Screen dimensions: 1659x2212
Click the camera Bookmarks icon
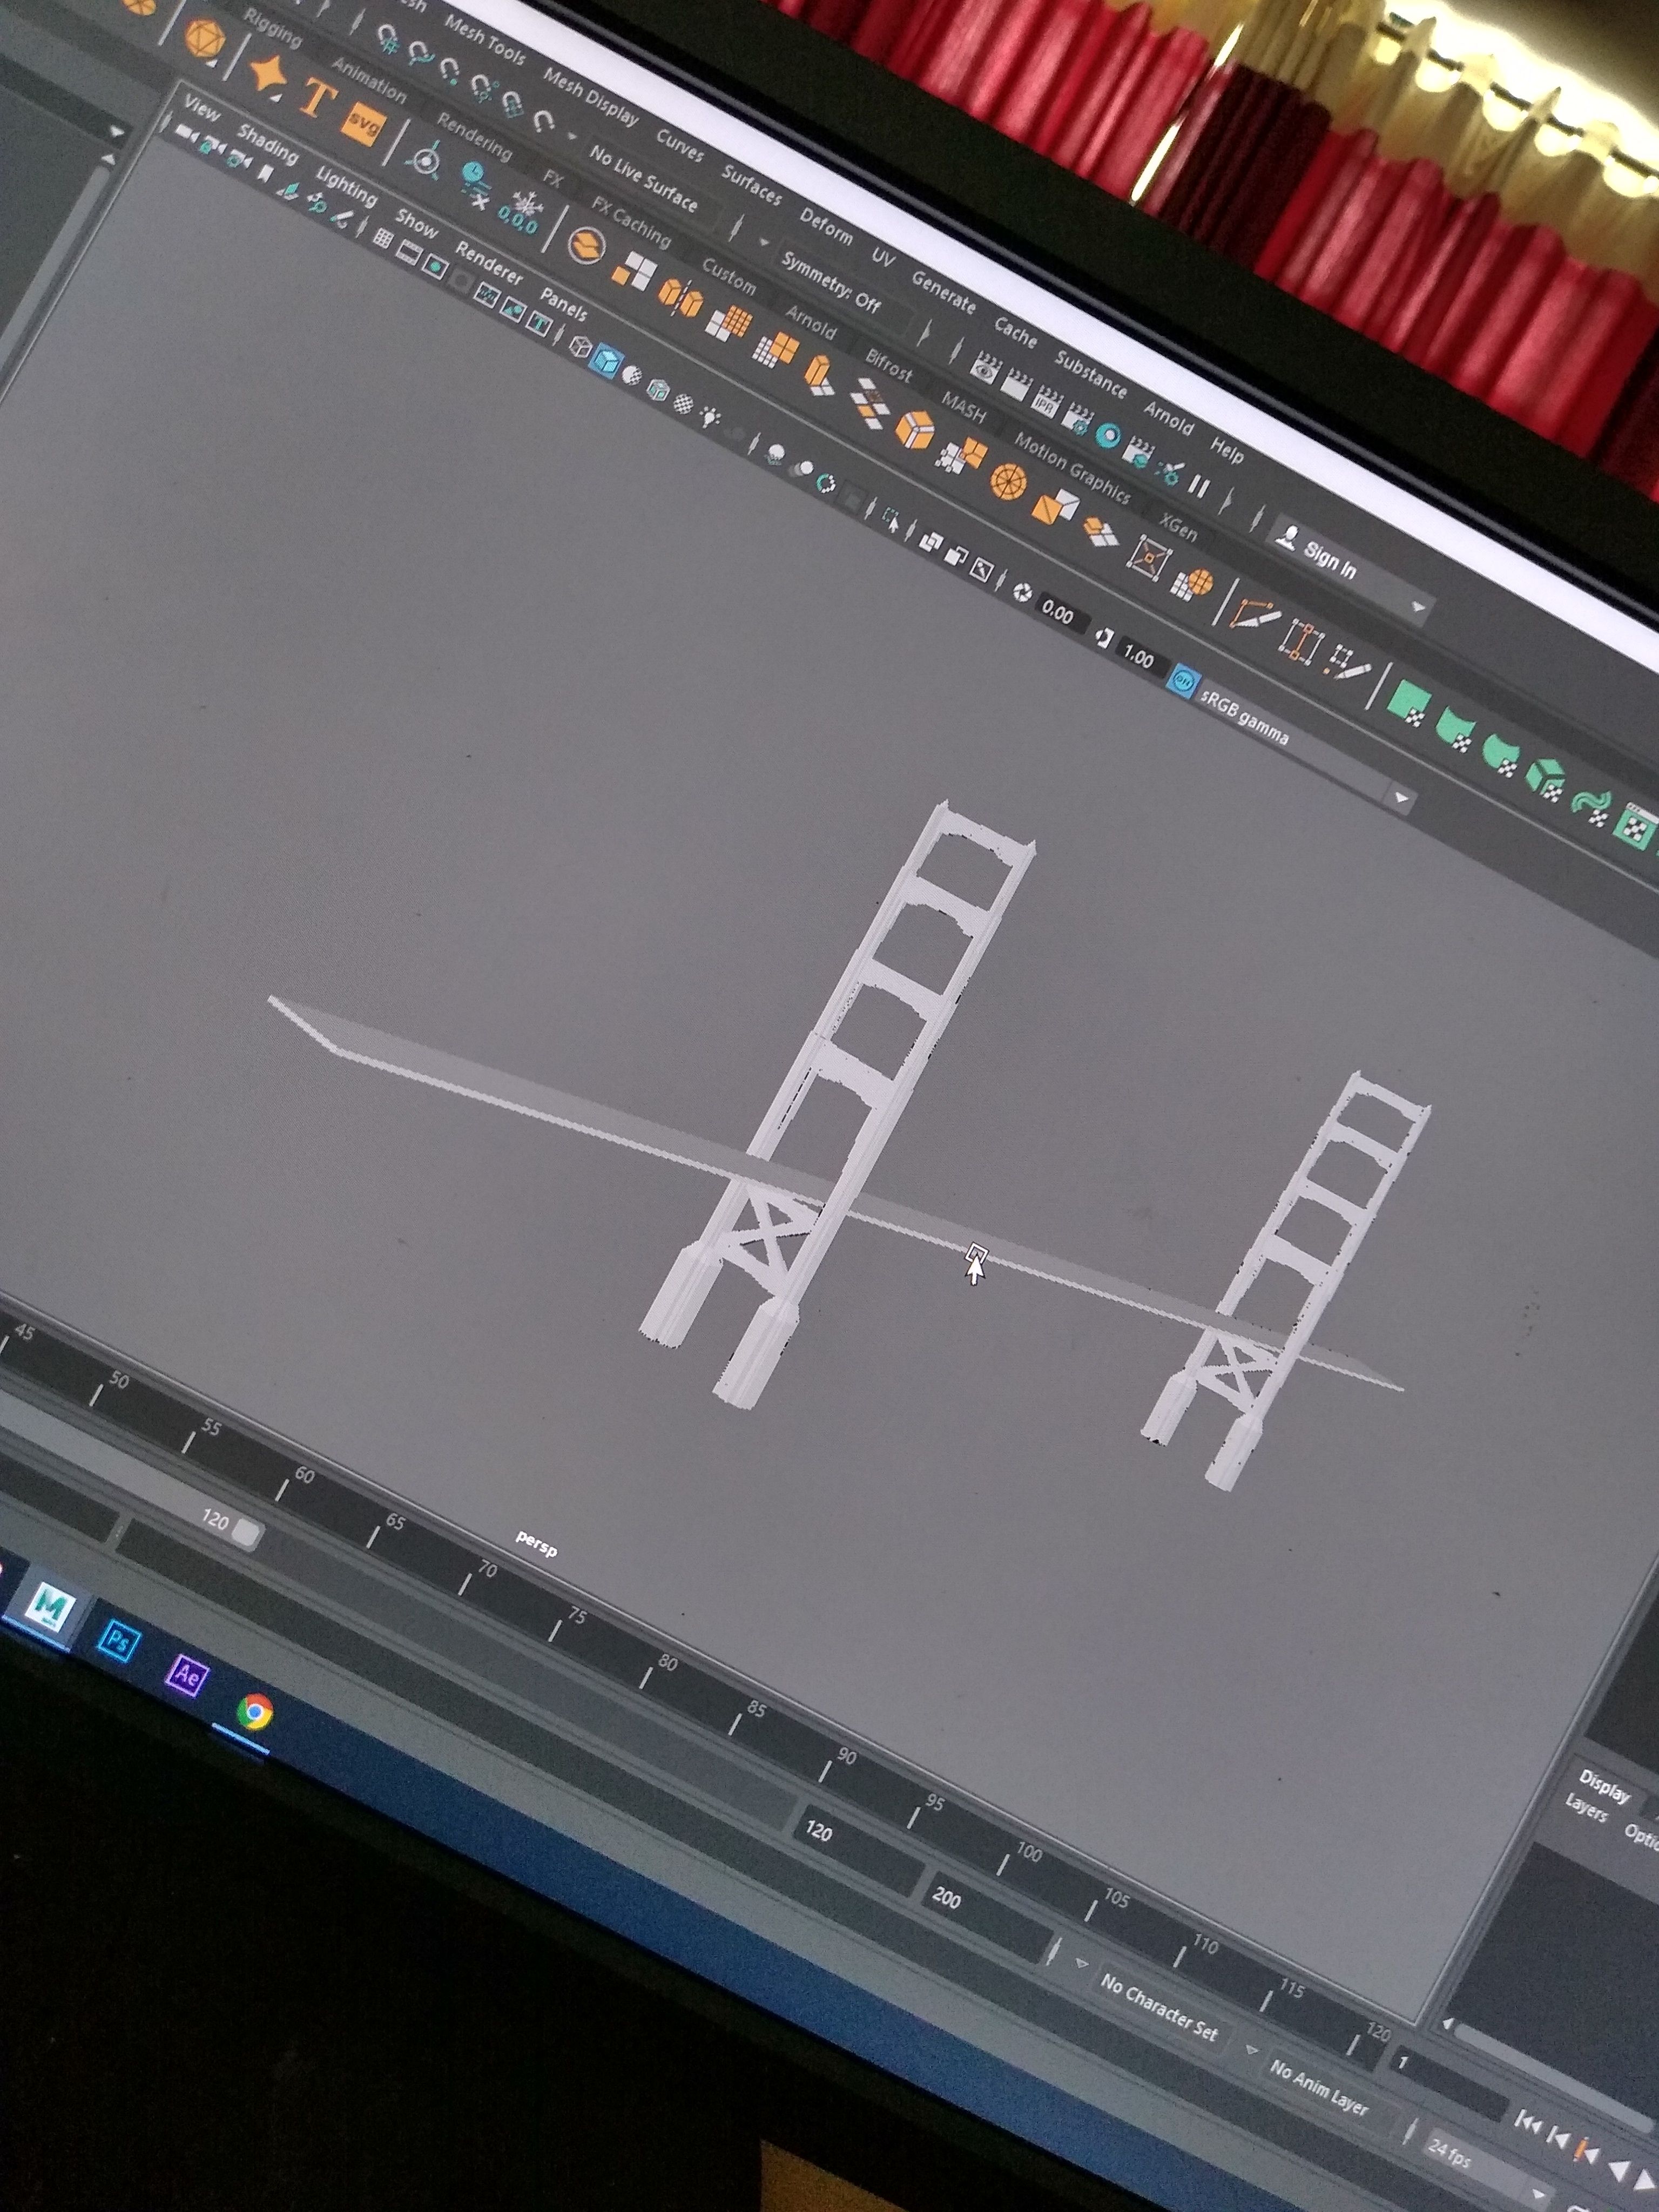pyautogui.click(x=264, y=172)
